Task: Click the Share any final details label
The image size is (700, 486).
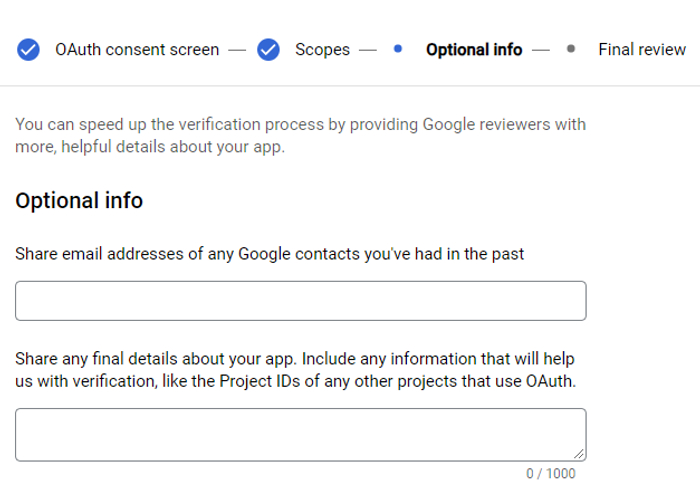Action: click(296, 370)
